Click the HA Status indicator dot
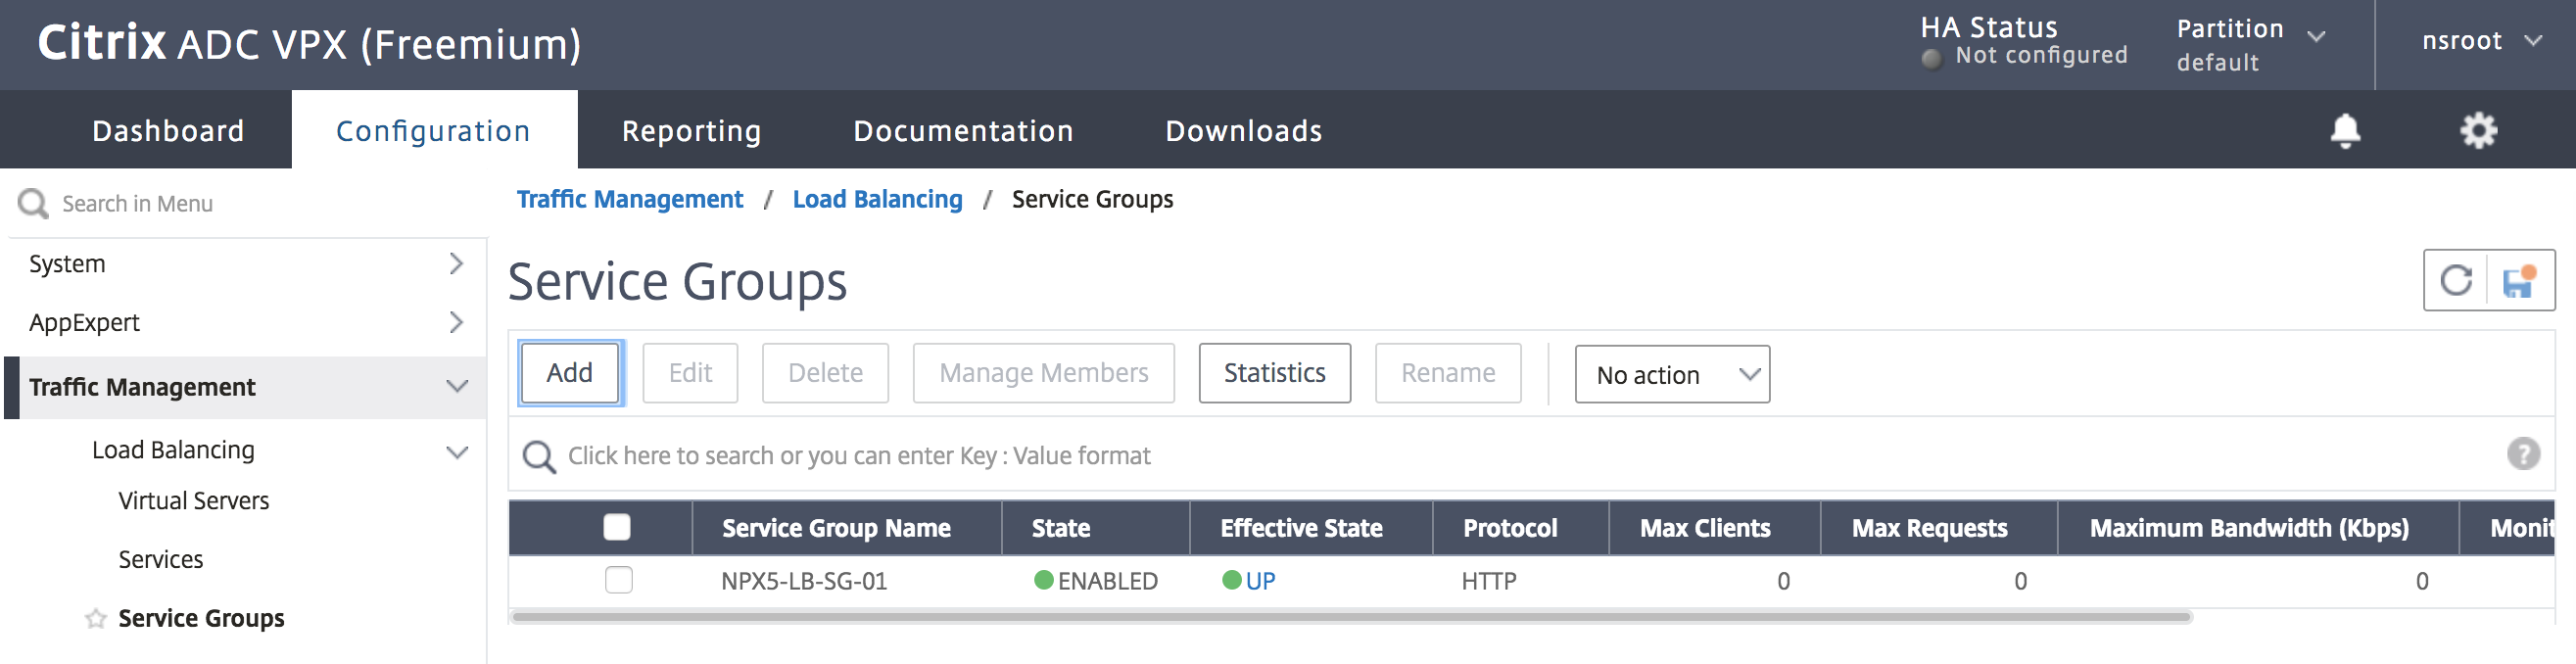2576x664 pixels. 1932,58
